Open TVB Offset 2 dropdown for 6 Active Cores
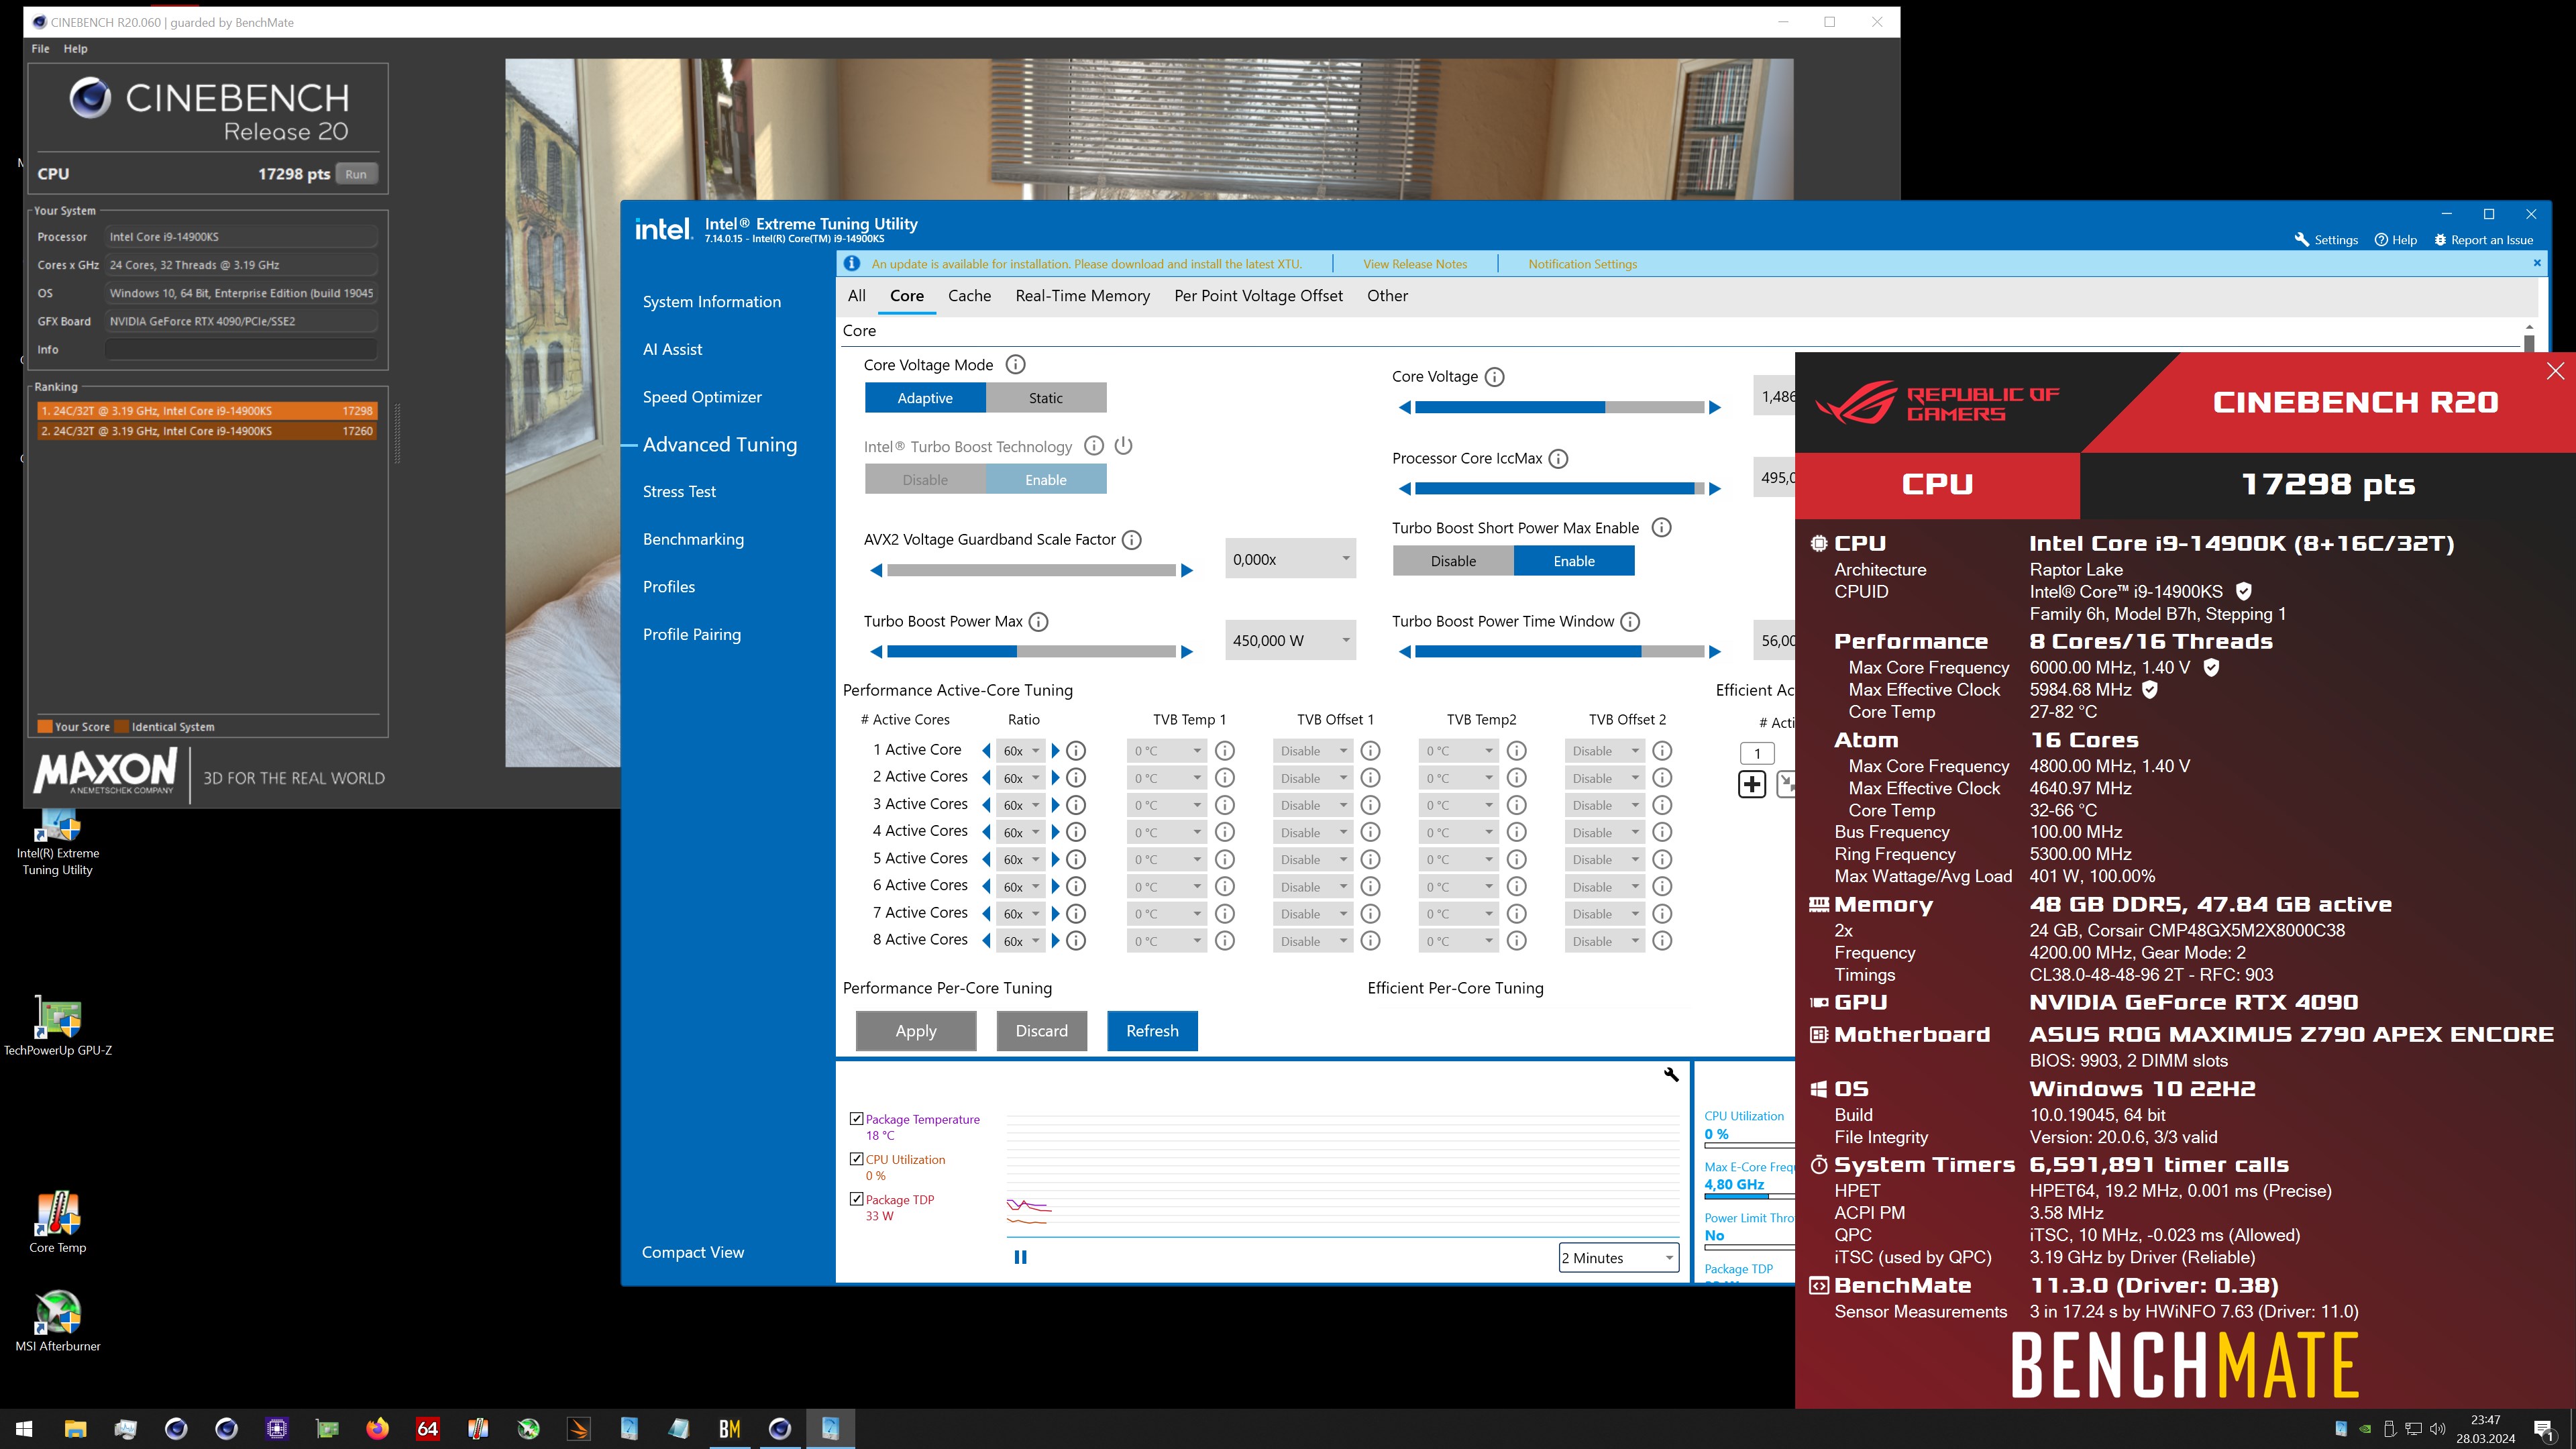Viewport: 2576px width, 1449px height. pos(1604,887)
